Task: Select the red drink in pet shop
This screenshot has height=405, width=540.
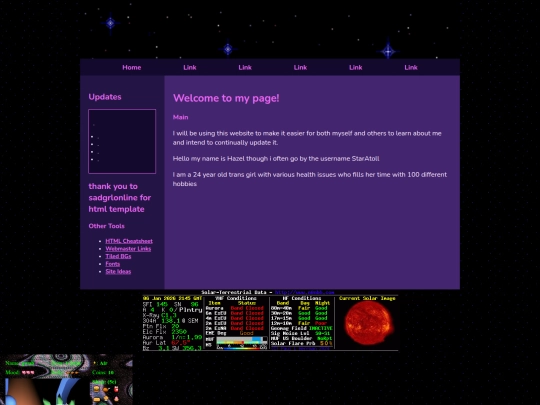Action: click(x=116, y=389)
